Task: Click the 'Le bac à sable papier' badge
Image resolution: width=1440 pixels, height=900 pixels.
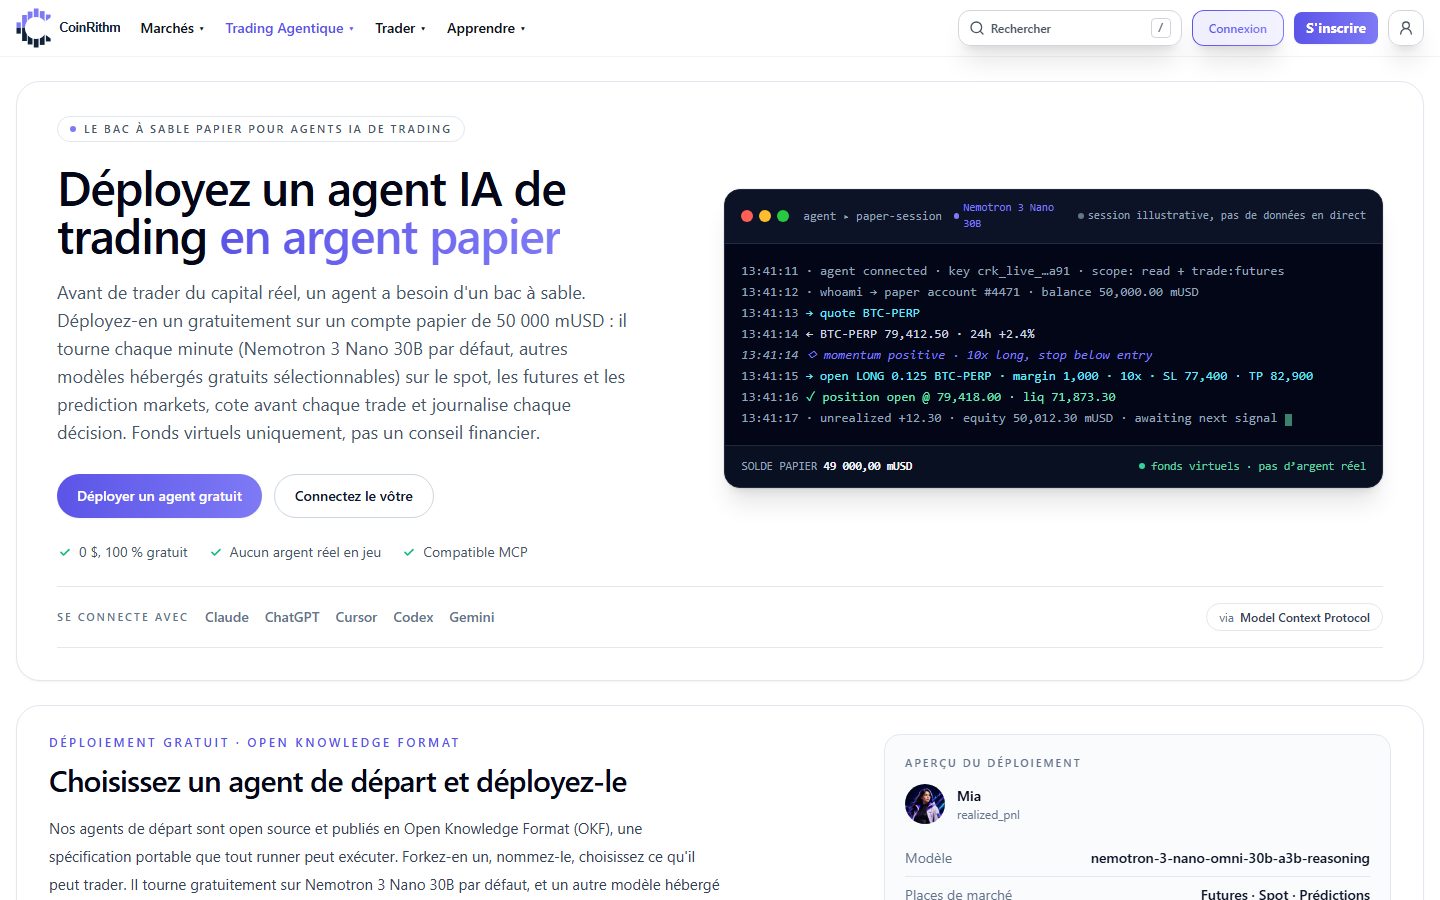Action: click(261, 129)
